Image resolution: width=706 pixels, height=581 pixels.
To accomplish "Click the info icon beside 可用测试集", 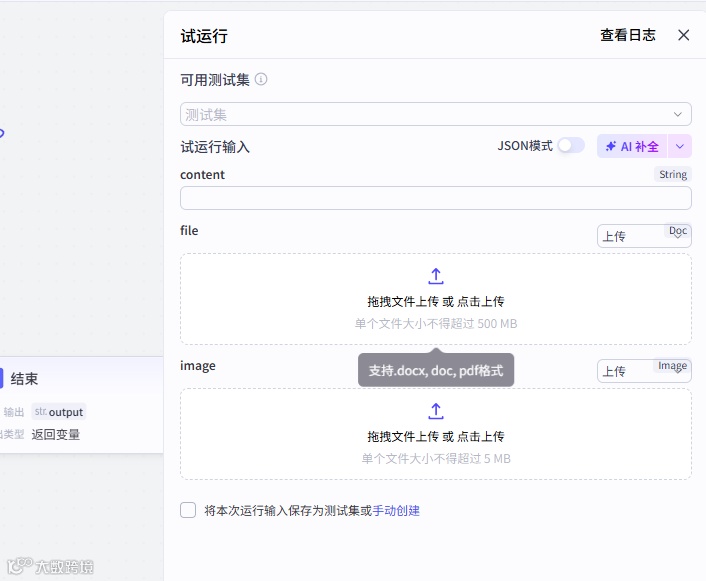I will [261, 80].
